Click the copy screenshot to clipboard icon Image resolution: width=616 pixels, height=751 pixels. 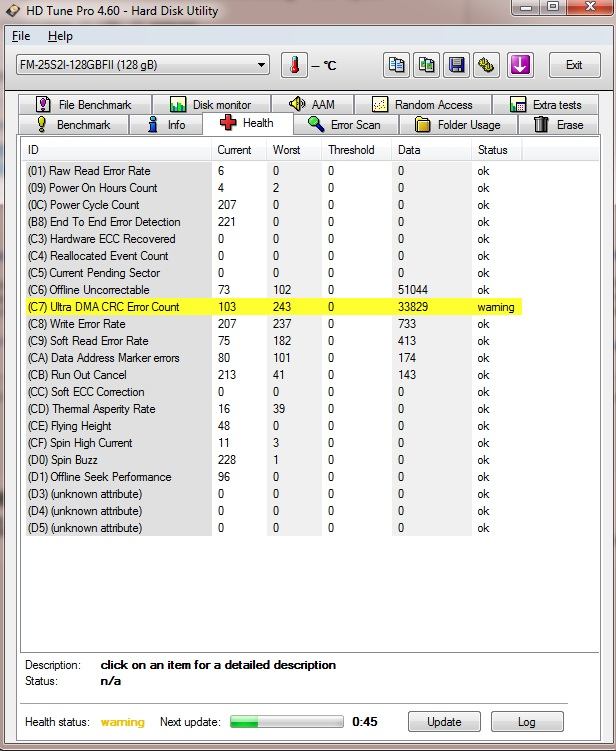pyautogui.click(x=426, y=65)
